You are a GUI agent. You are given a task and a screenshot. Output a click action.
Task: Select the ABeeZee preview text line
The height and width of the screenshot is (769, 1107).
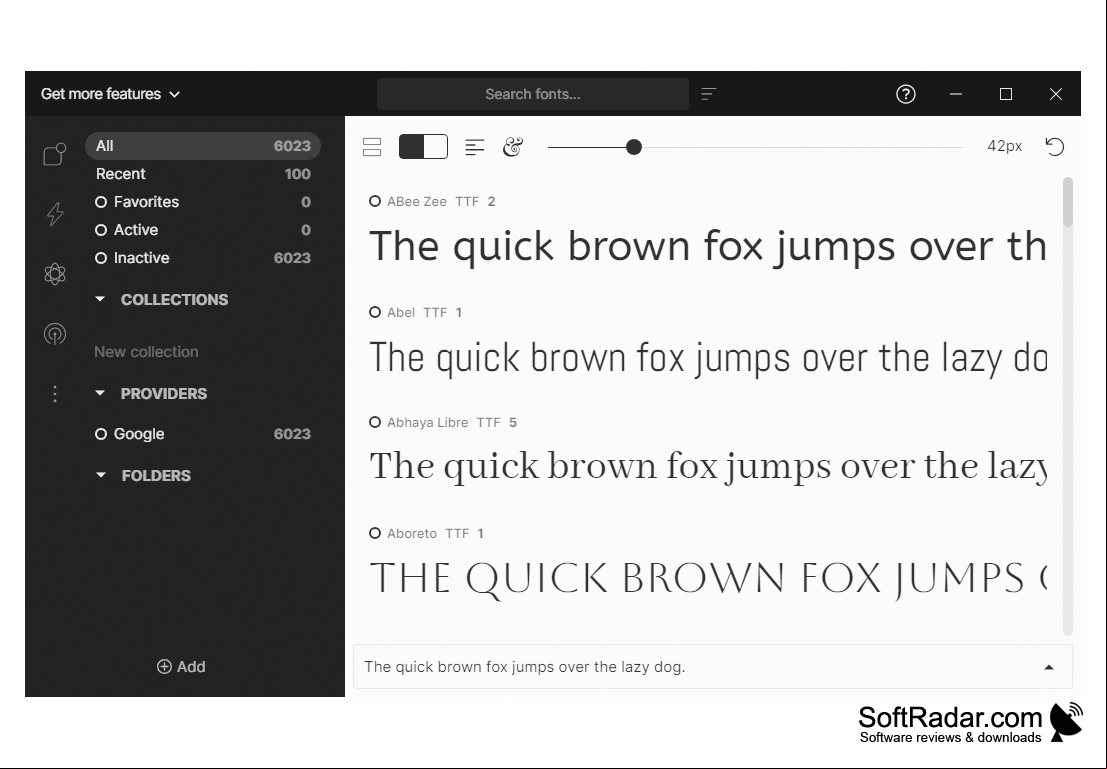click(708, 246)
